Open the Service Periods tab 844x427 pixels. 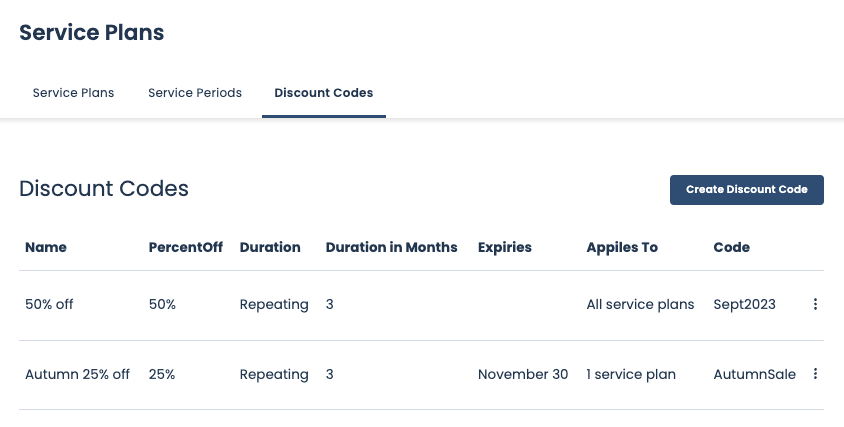click(195, 93)
